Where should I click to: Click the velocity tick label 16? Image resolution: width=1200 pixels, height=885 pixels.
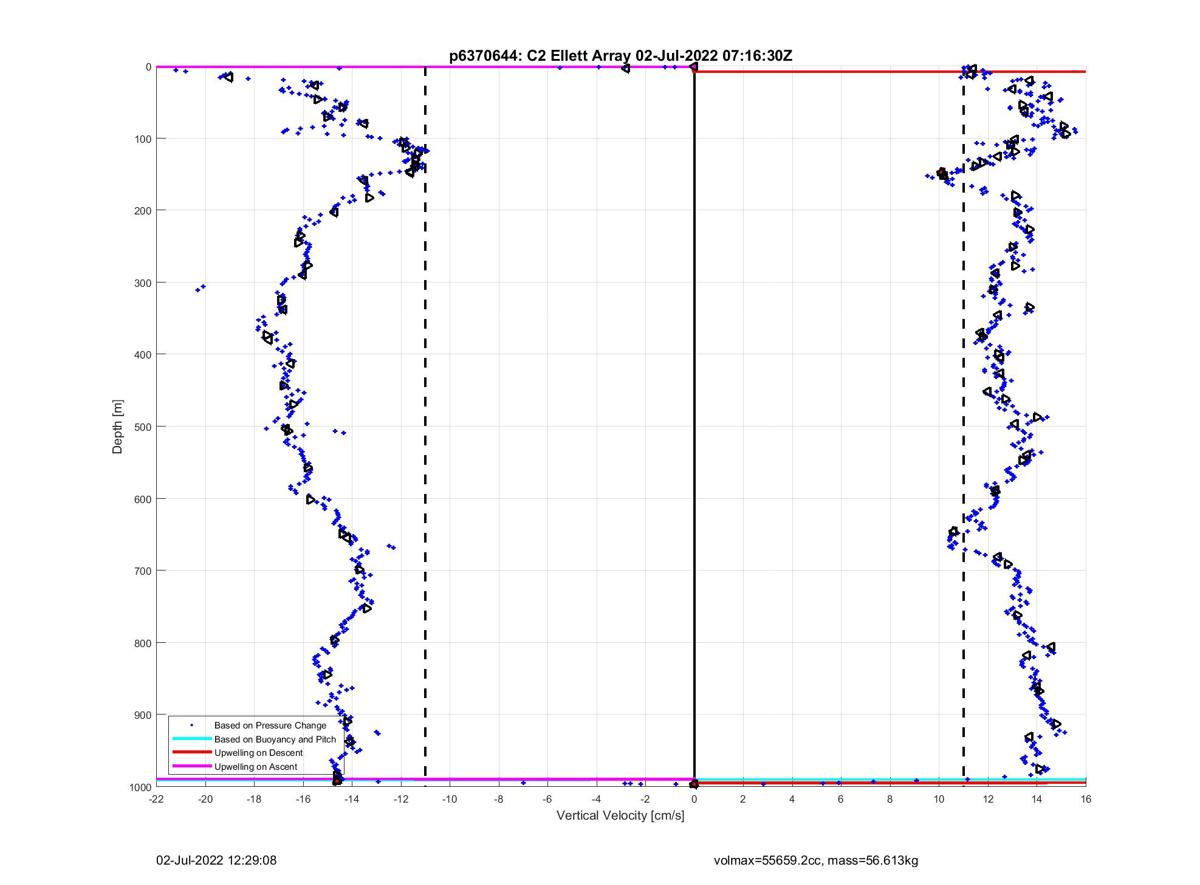[x=1086, y=800]
